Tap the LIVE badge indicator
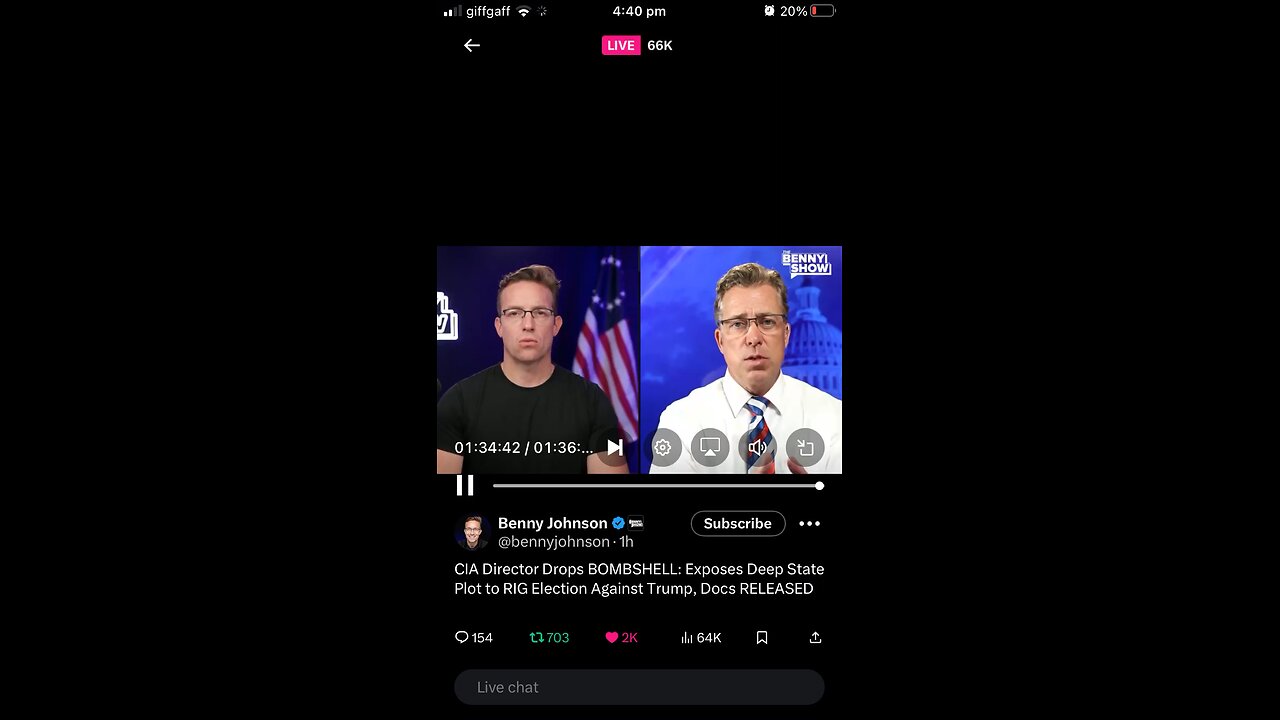1280x720 pixels. 621,45
